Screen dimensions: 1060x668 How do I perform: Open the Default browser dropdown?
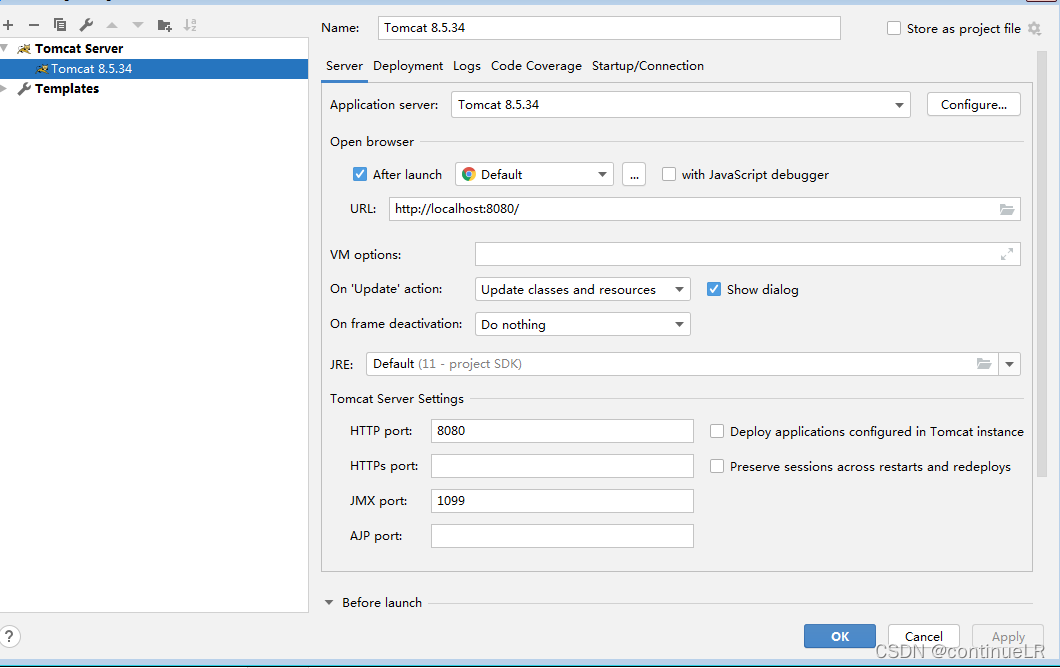coord(534,174)
